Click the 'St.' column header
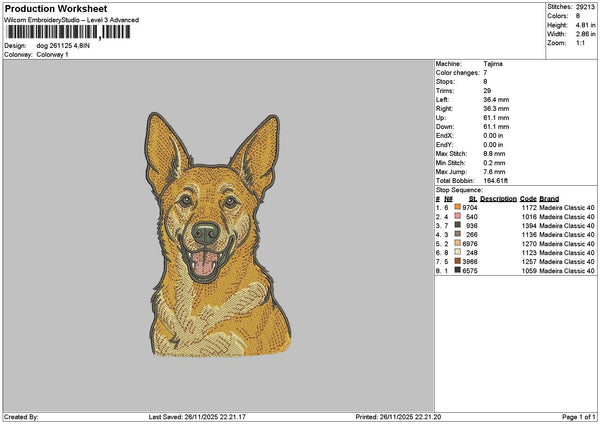The width and height of the screenshot is (600, 424). click(x=473, y=199)
